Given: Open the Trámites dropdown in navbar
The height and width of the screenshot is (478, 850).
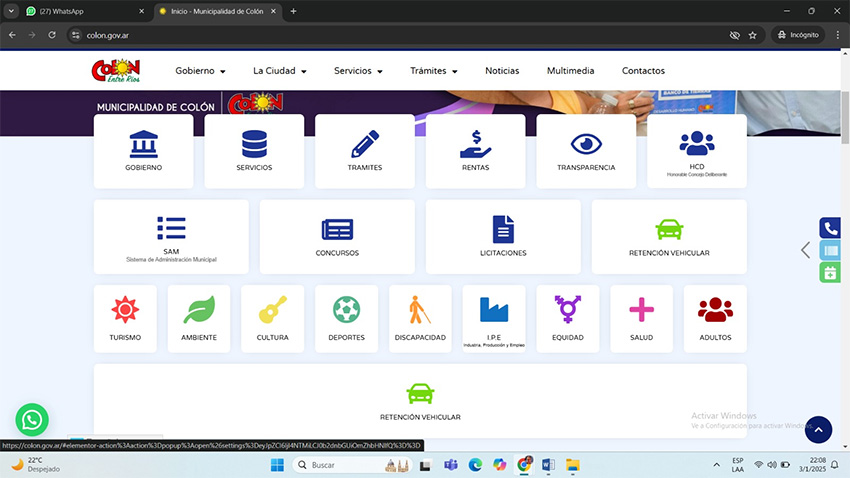Looking at the screenshot, I should 433,71.
